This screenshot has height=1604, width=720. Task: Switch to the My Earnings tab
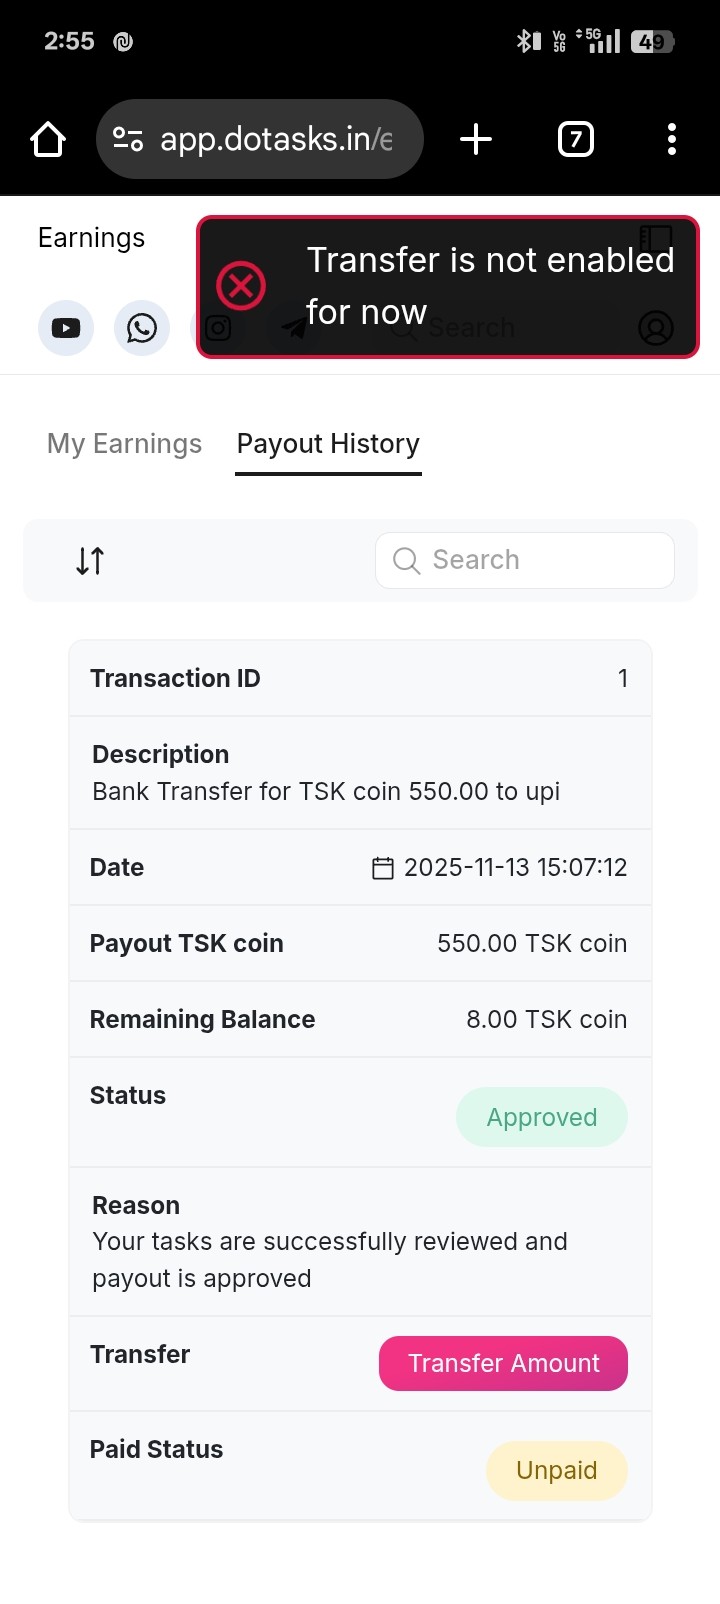coord(124,444)
